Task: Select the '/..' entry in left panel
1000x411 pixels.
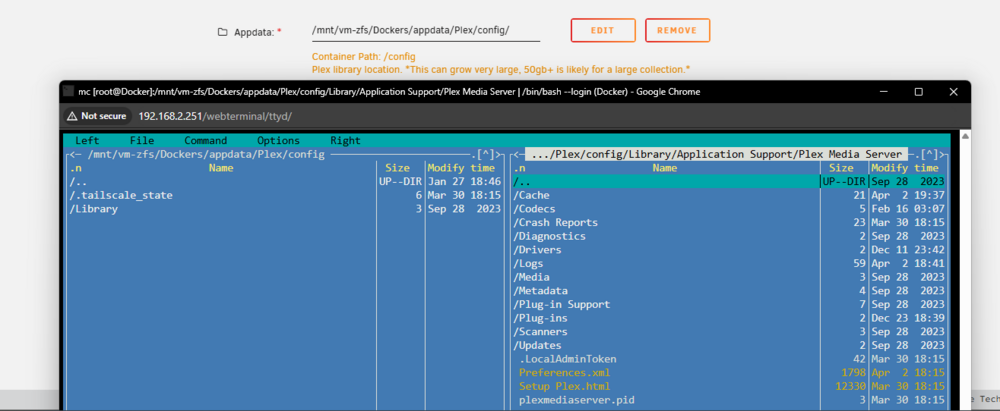Action: pos(284,182)
